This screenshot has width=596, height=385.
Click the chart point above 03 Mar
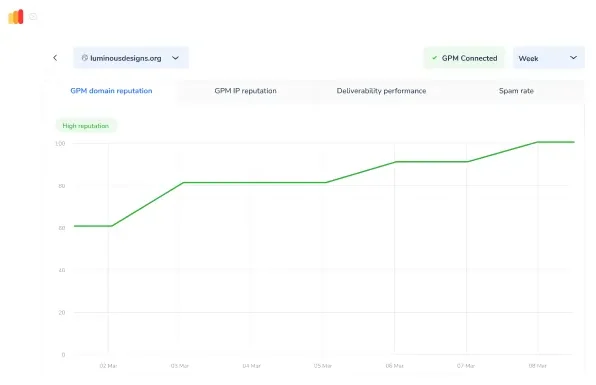click(183, 182)
